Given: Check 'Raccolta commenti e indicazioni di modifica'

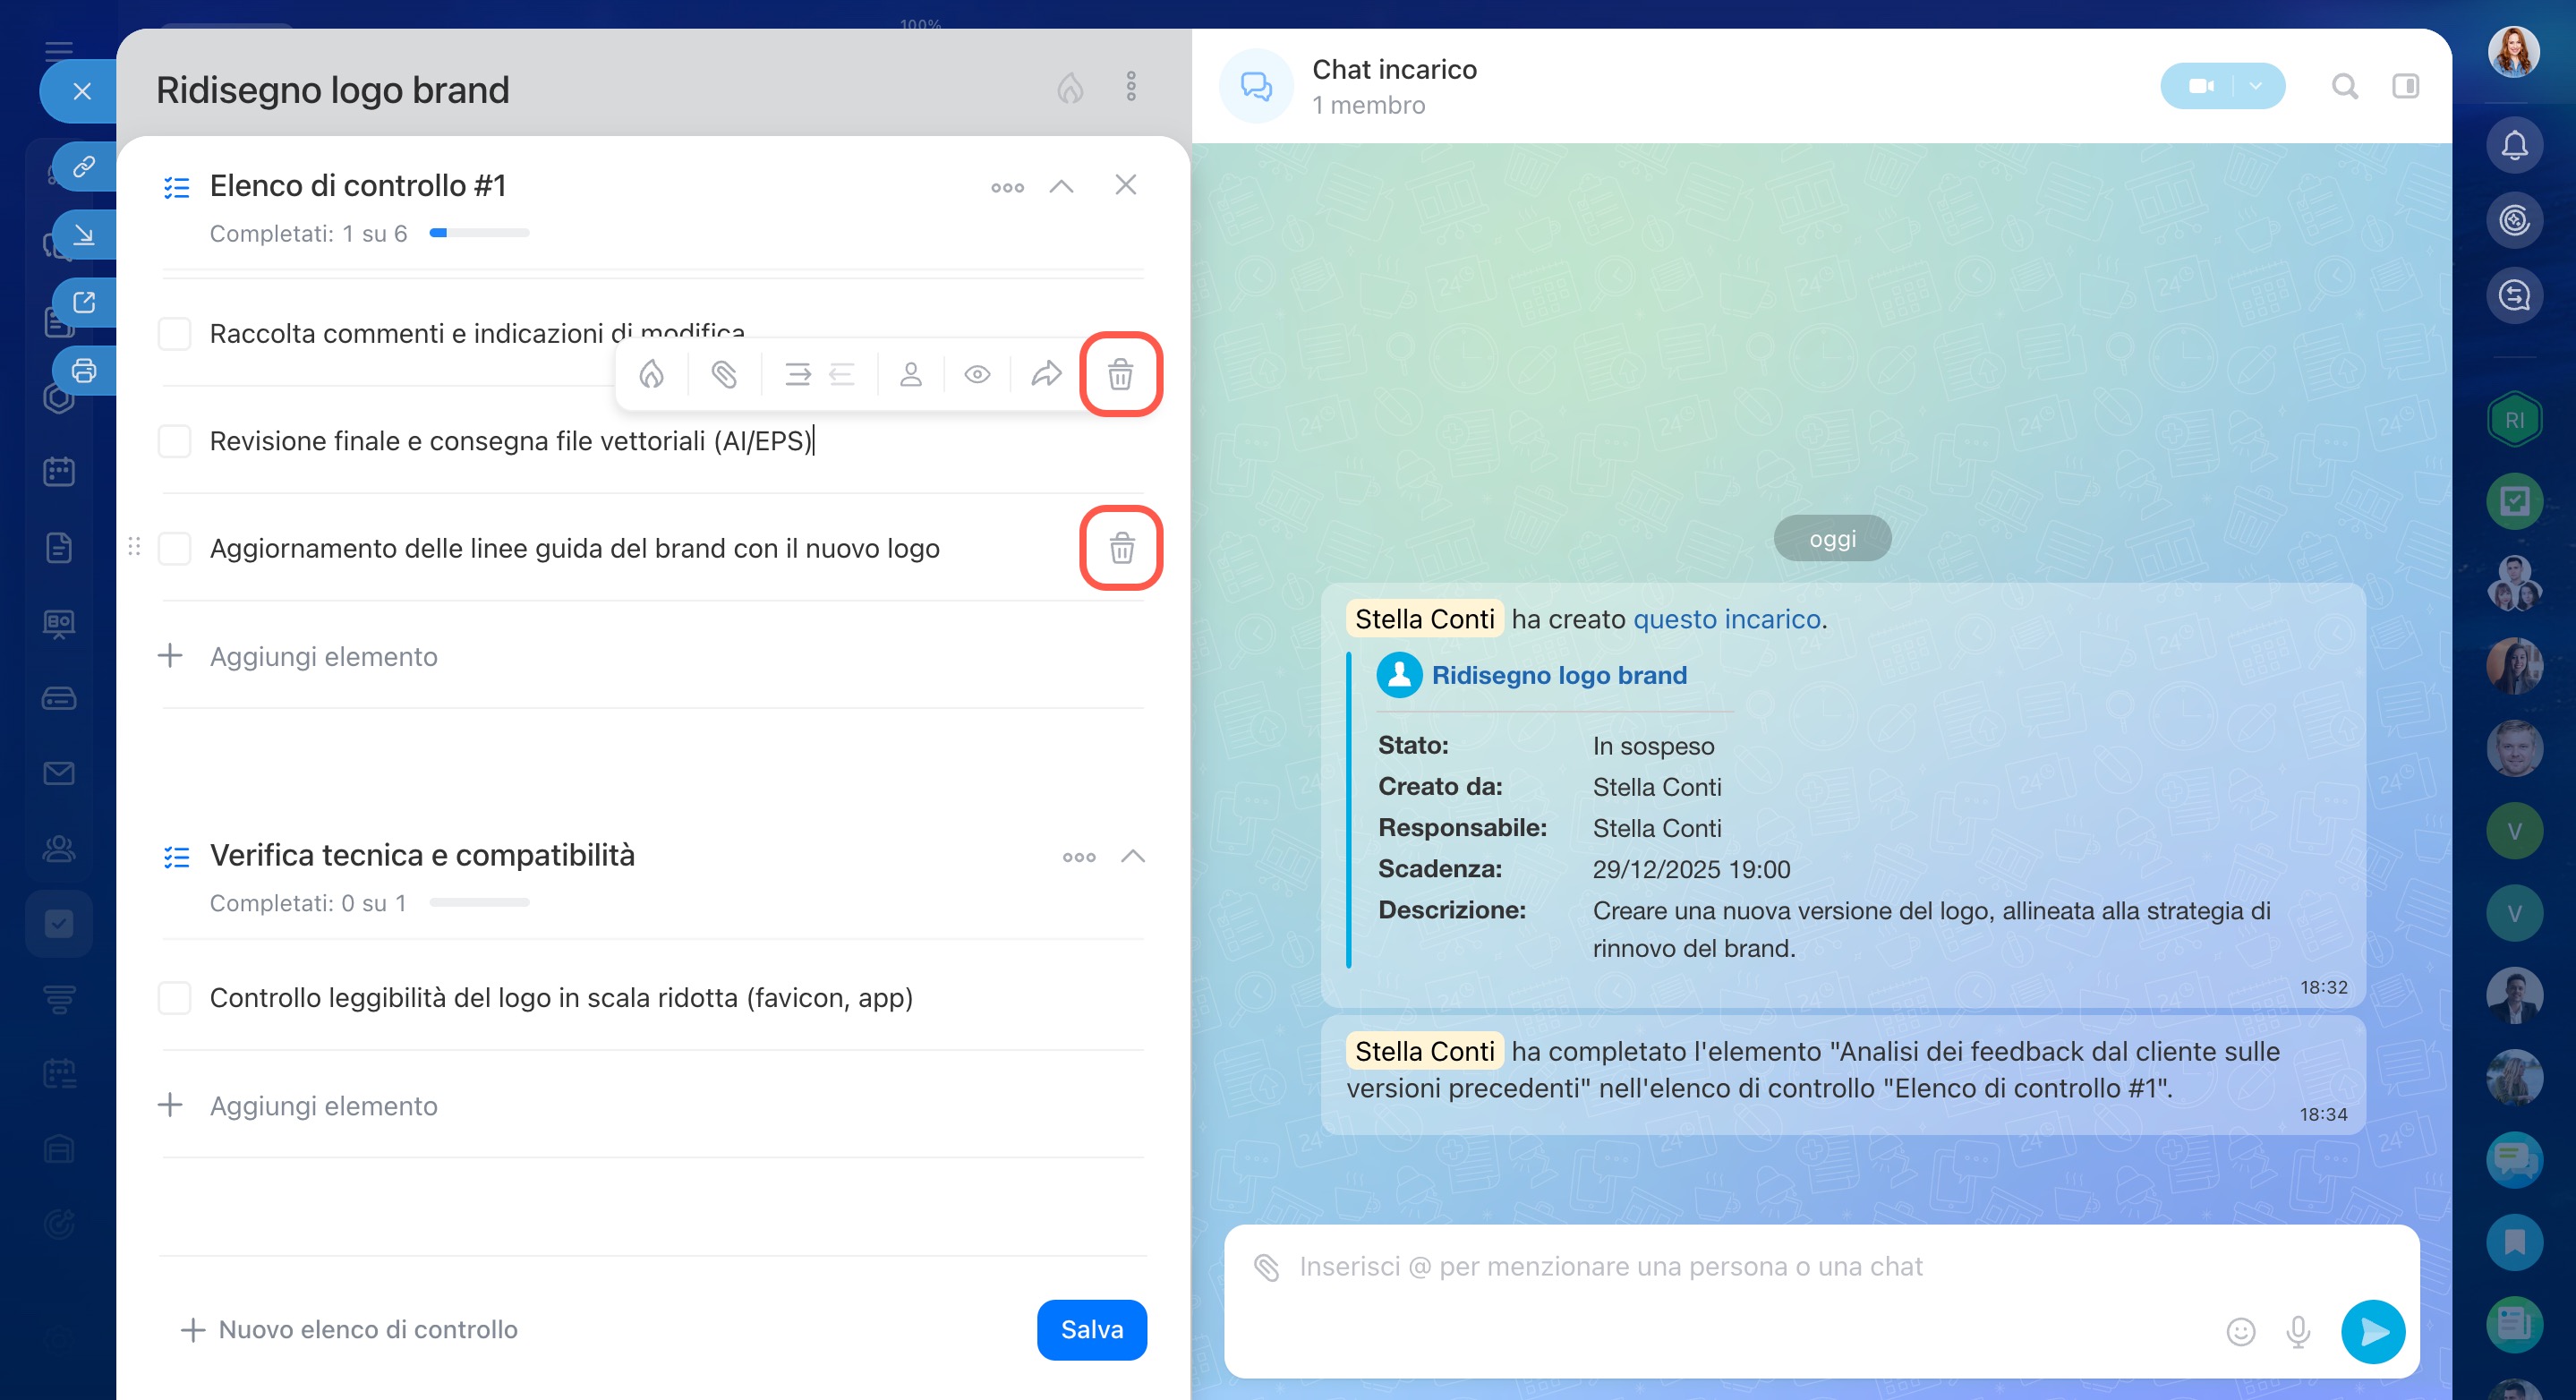Looking at the screenshot, I should coord(175,334).
